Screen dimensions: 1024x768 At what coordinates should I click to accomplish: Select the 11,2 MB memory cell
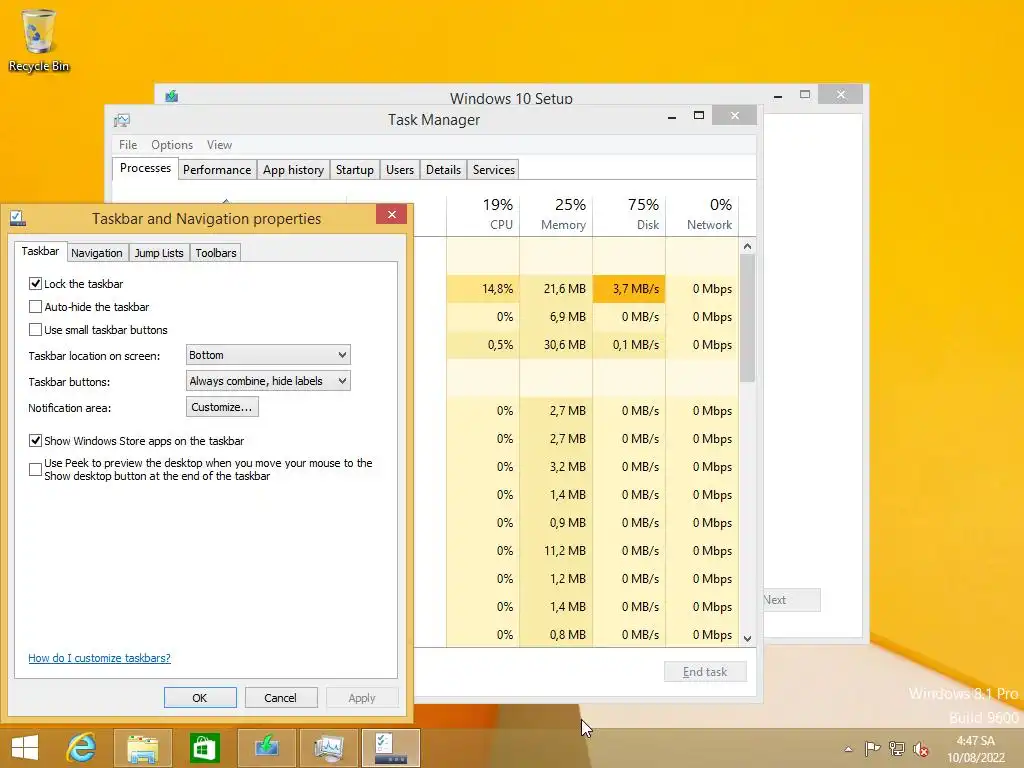tap(556, 551)
